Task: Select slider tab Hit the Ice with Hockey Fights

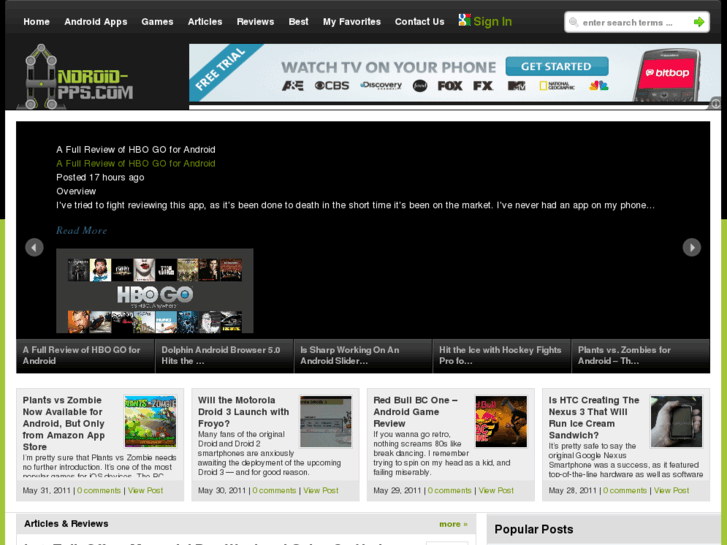Action: click(502, 356)
